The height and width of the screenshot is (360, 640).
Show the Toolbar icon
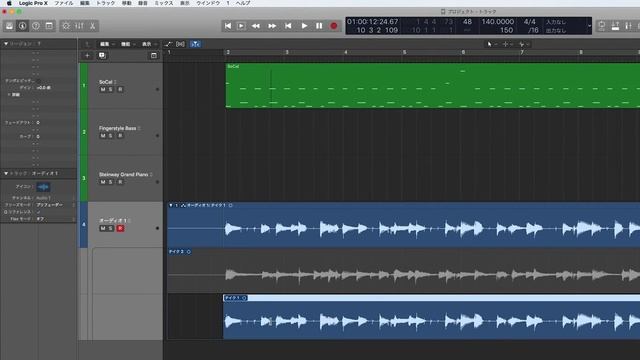click(49, 26)
